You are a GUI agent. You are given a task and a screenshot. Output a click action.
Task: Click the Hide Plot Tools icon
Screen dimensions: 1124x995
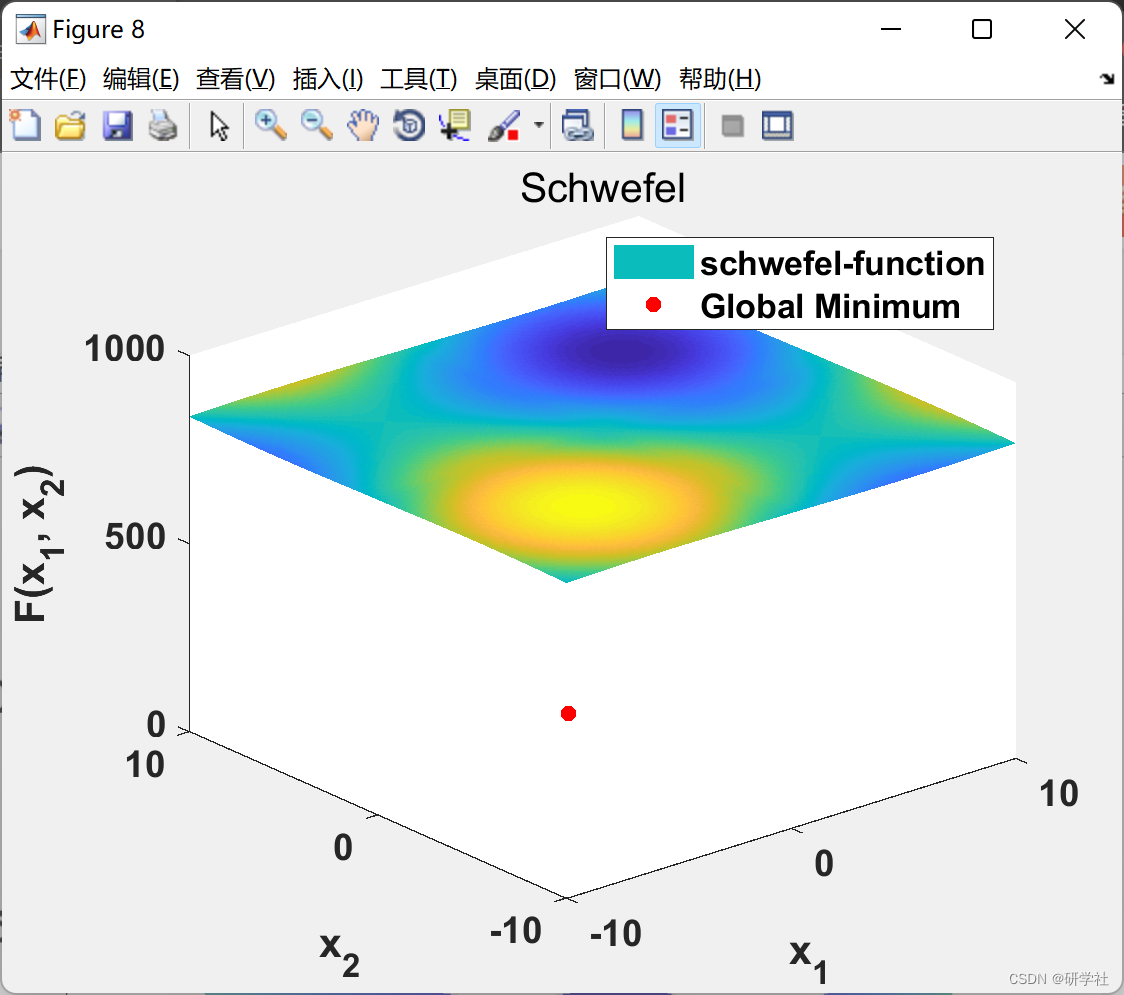[x=732, y=126]
